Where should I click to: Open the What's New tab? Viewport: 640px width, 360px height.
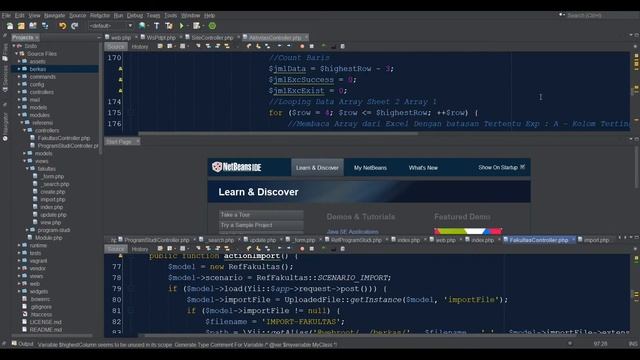point(423,168)
